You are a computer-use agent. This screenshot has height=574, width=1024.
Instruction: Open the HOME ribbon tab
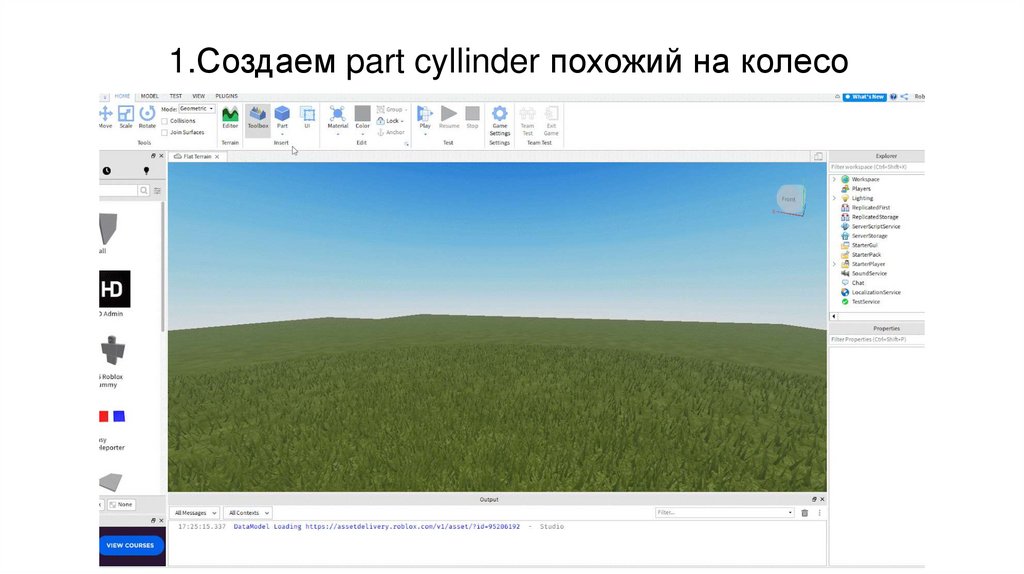click(x=122, y=96)
